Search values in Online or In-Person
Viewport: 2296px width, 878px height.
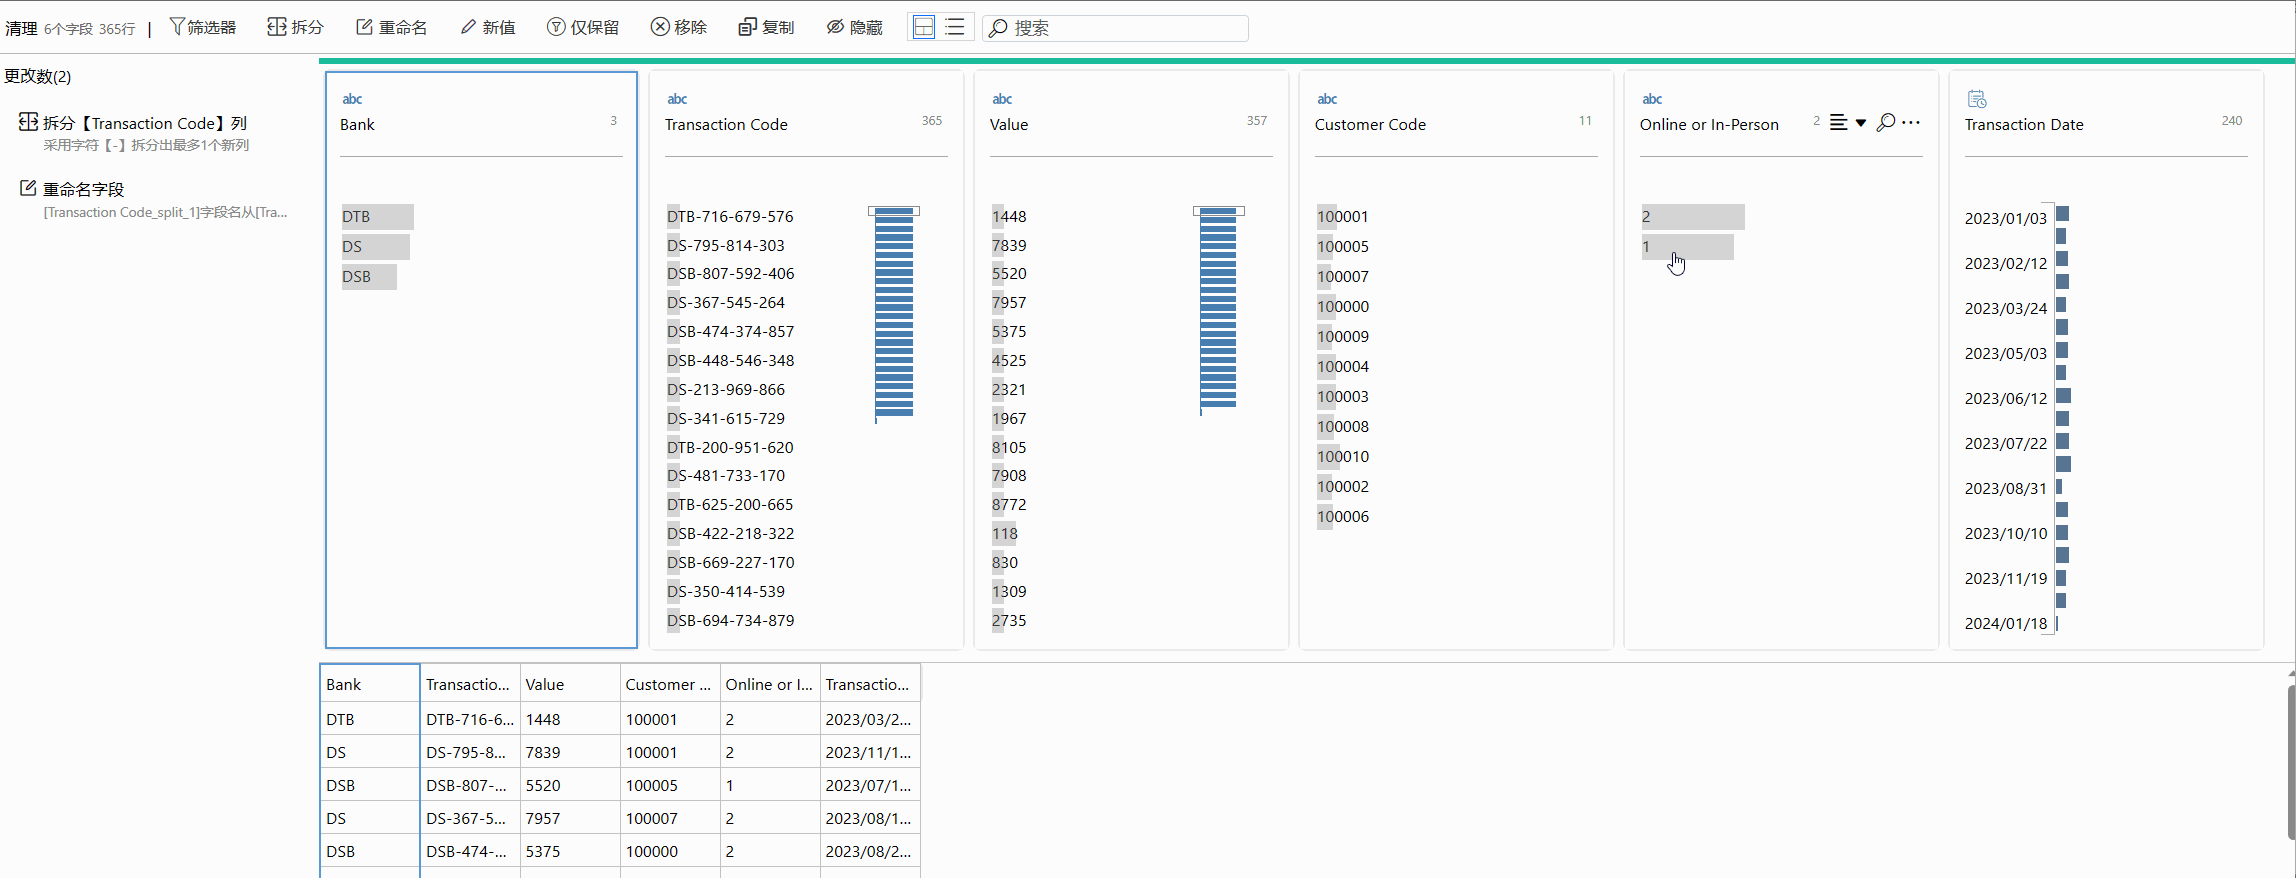1886,122
